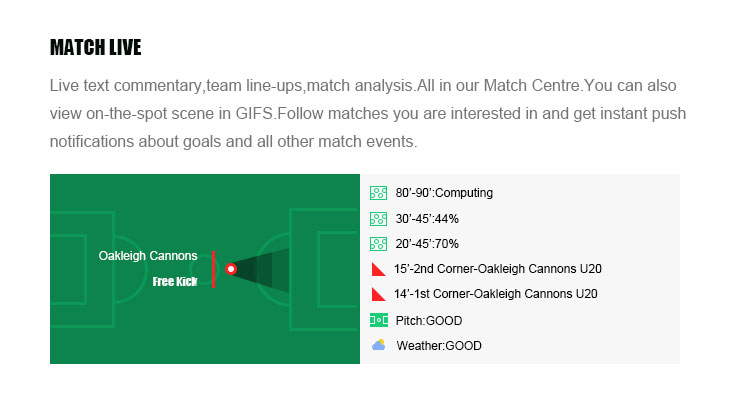Screen dimensions: 749x400
Task: Open the 15' 2nd Corner event text
Action: (x=497, y=269)
